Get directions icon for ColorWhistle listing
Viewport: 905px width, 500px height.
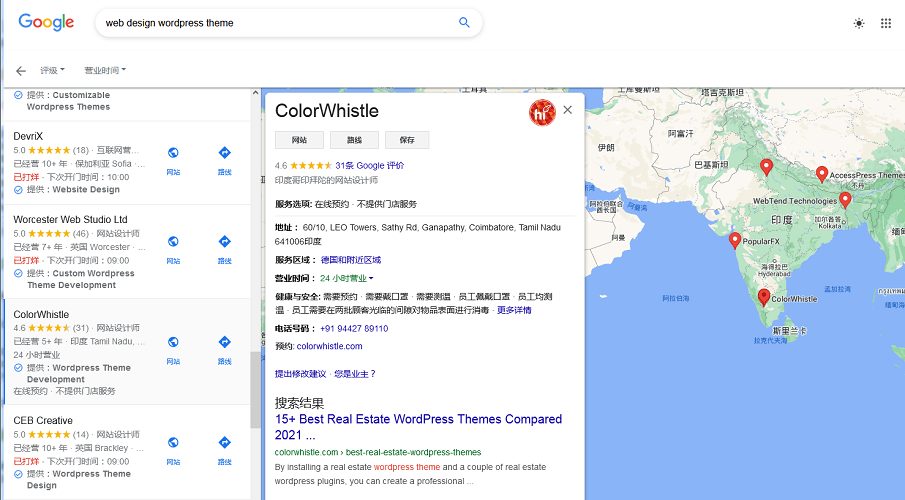pos(225,342)
